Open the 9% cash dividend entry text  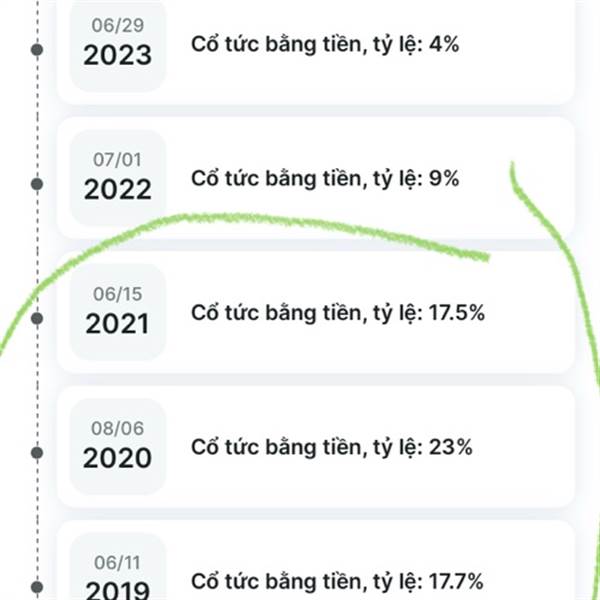coord(325,179)
